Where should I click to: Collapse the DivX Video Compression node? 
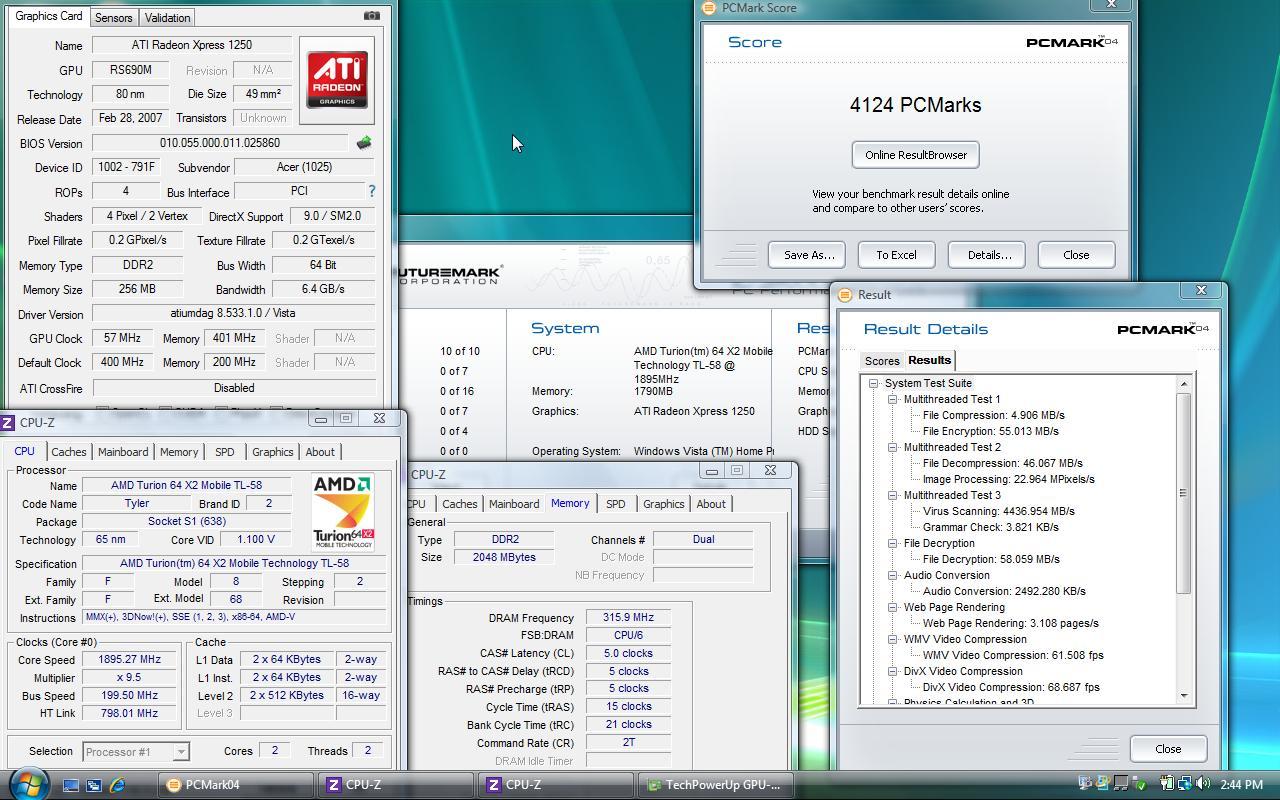click(892, 671)
